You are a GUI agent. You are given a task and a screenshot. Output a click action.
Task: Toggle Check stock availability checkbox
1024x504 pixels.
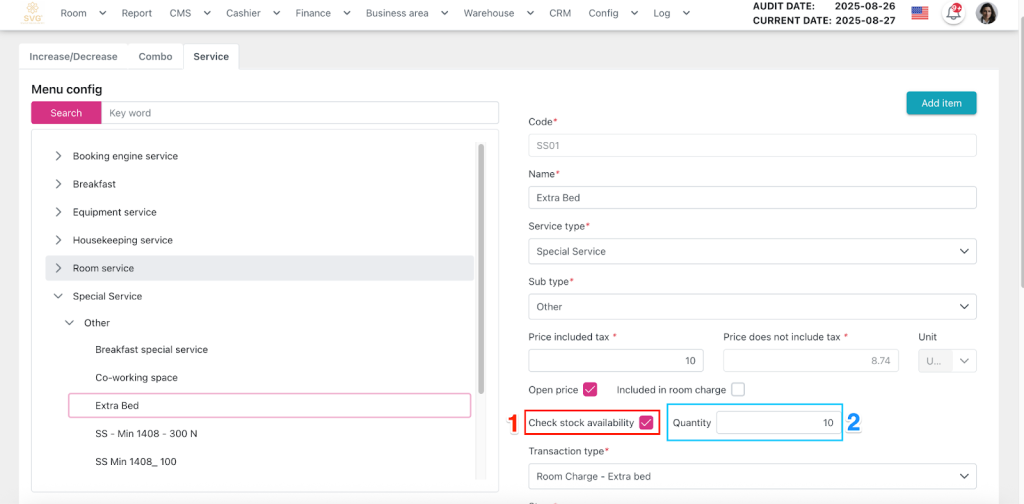[x=646, y=423]
